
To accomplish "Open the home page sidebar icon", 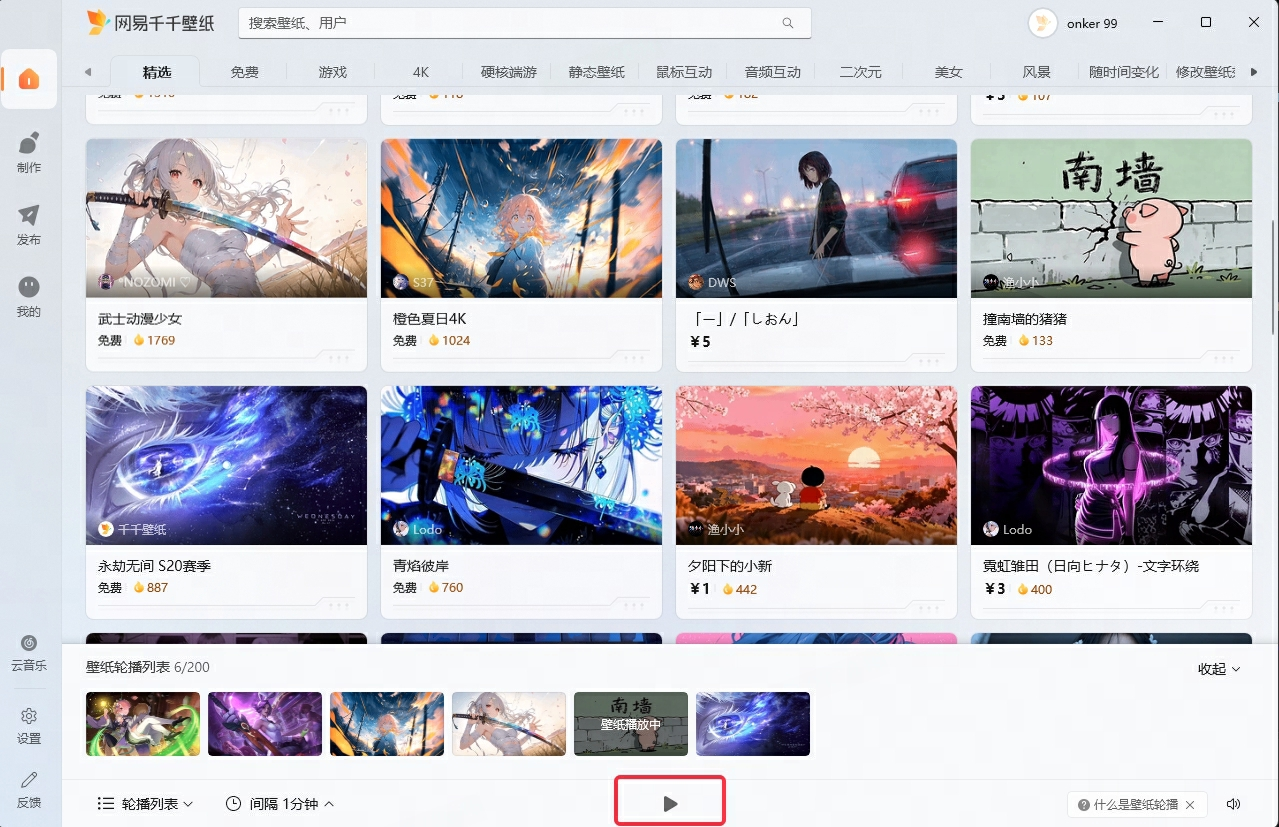I will click(29, 79).
